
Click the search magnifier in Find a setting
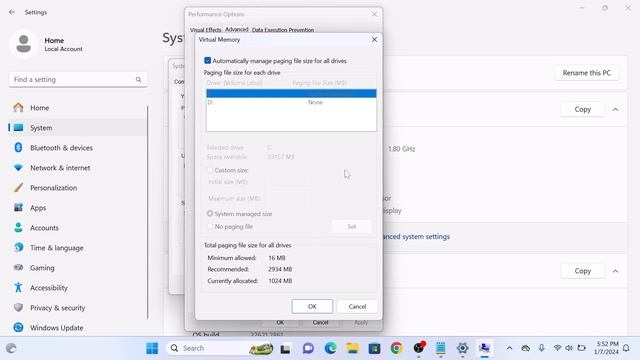138,80
